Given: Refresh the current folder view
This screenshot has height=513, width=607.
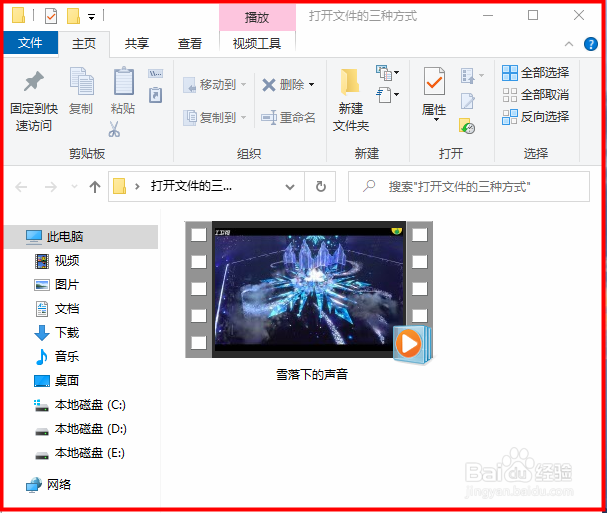Looking at the screenshot, I should (321, 187).
